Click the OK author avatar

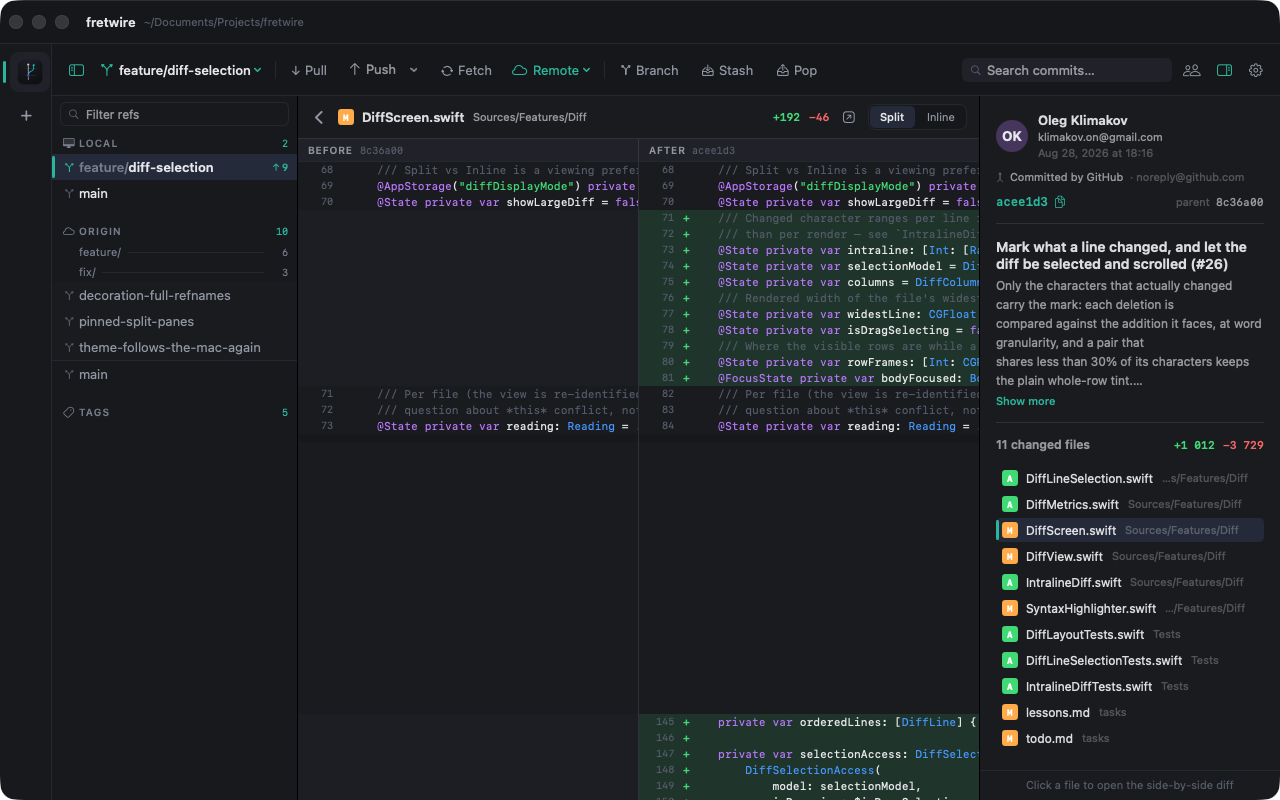(x=1012, y=136)
